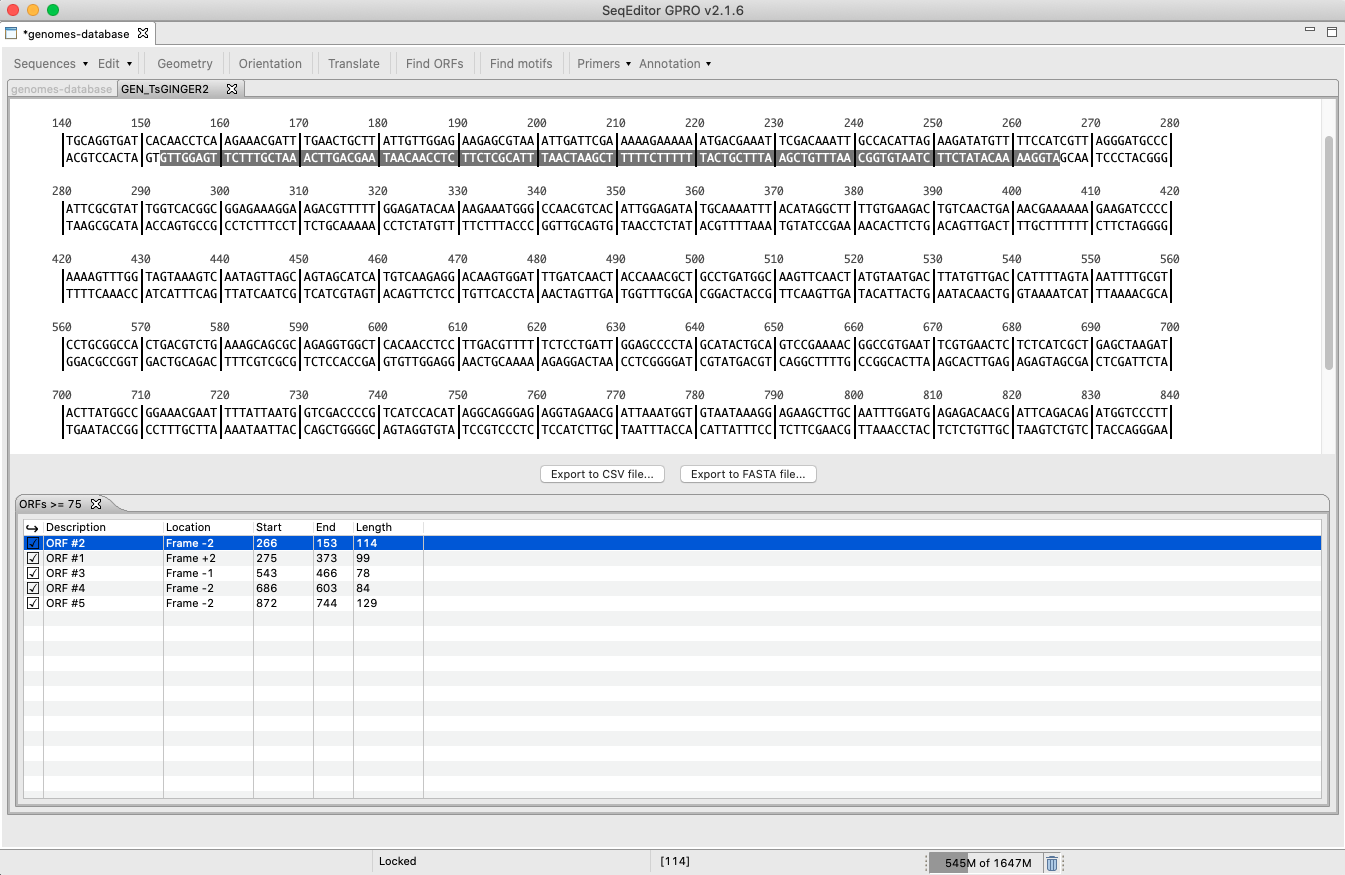Click the sequence view vertical scrollbar

click(x=1328, y=250)
